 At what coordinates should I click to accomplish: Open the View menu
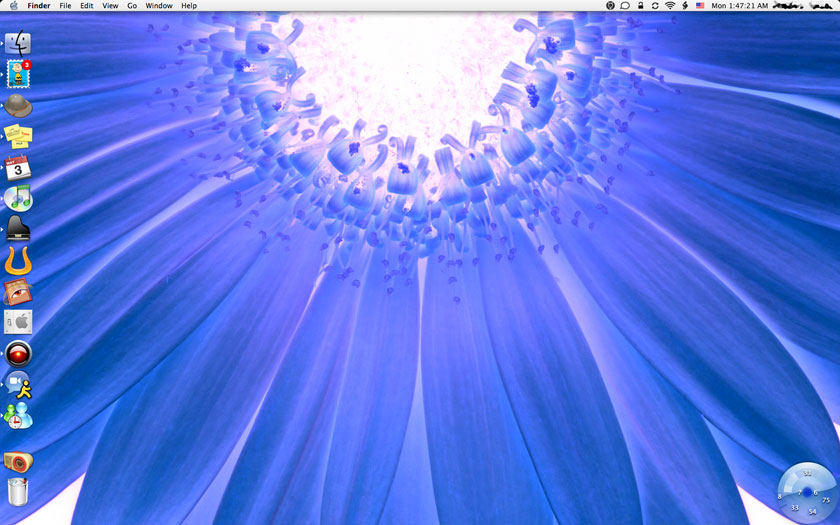[110, 5]
